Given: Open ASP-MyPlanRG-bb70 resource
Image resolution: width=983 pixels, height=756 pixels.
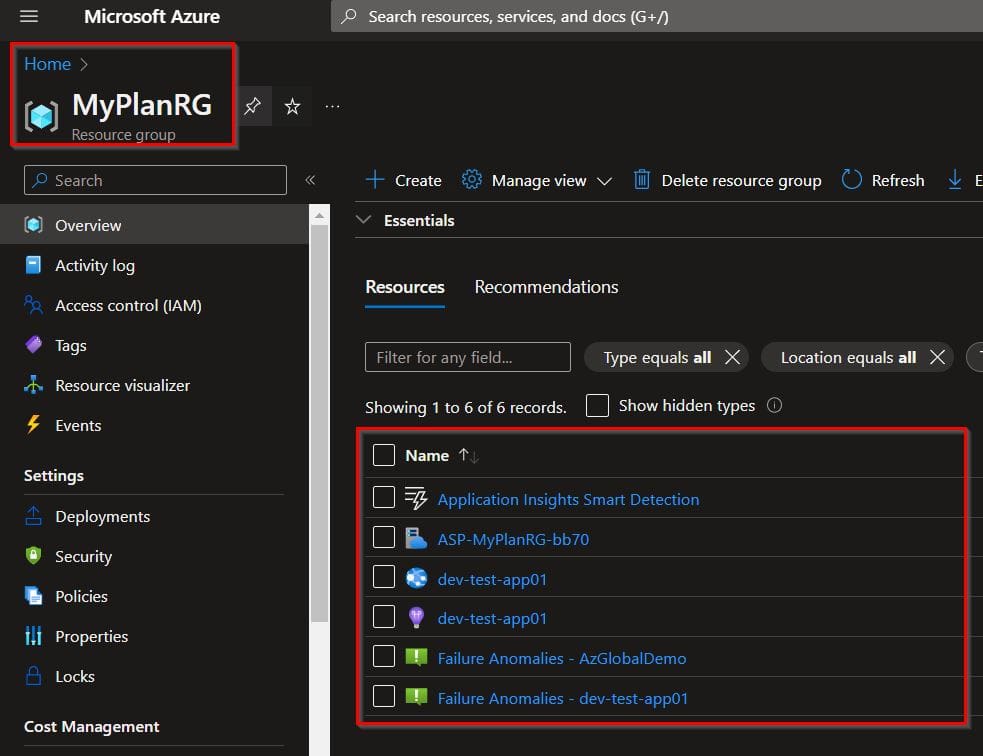Looking at the screenshot, I should [512, 537].
